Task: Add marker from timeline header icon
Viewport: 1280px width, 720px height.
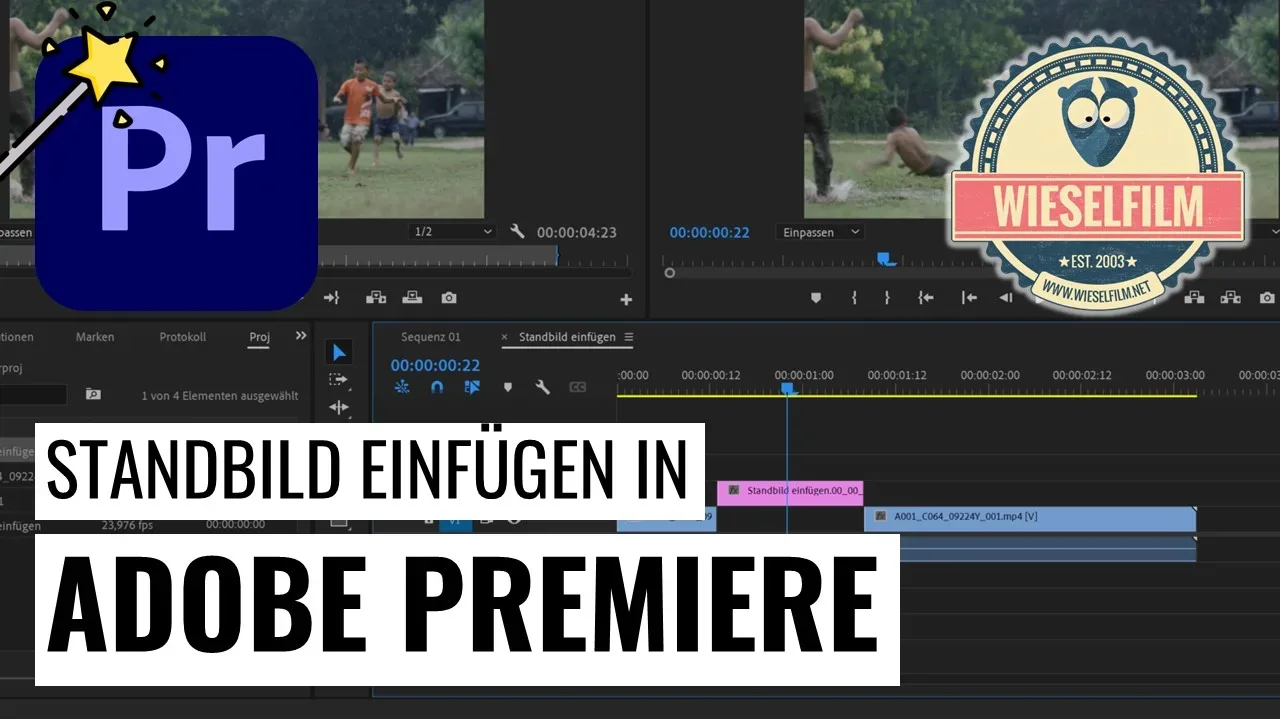Action: [507, 387]
